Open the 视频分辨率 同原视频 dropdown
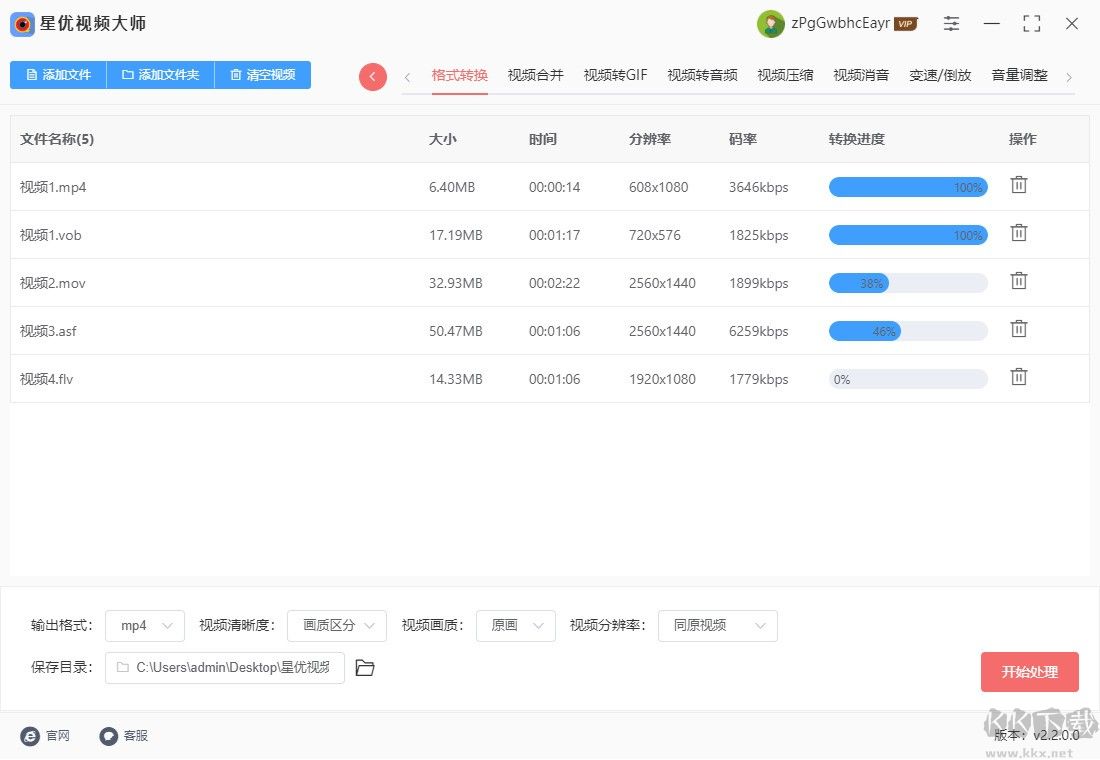Image resolution: width=1100 pixels, height=760 pixels. [717, 625]
